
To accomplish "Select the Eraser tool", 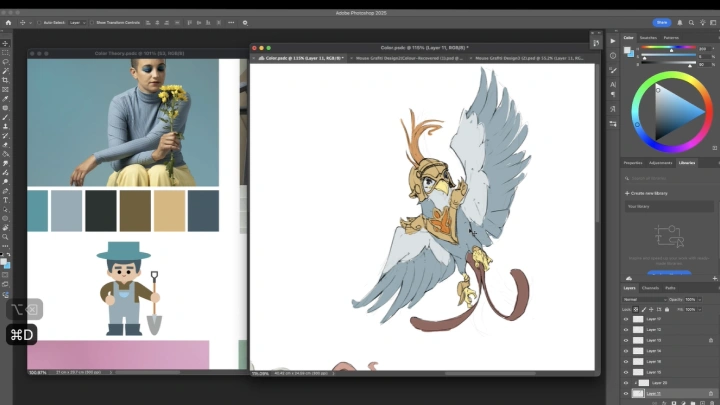I will click(x=6, y=145).
